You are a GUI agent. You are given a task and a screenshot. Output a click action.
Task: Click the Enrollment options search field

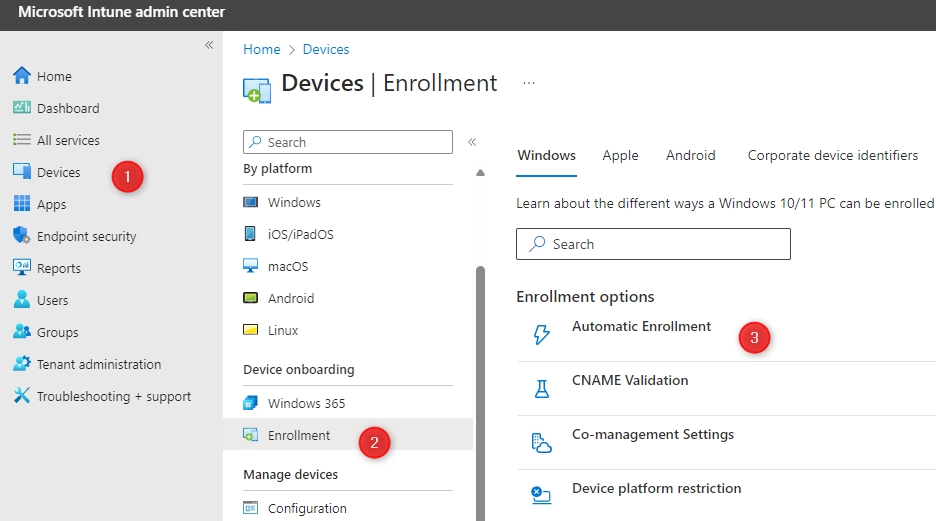pyautogui.click(x=653, y=244)
